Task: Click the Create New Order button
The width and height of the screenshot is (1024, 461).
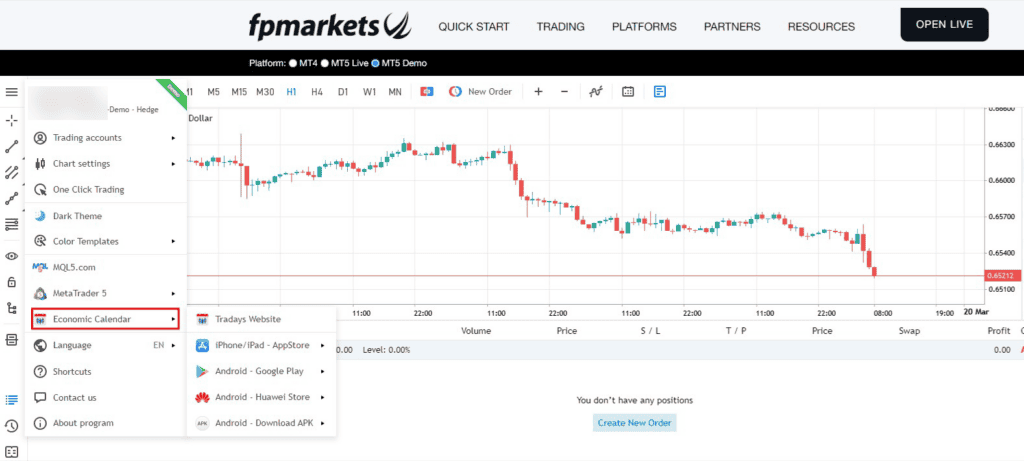Action: [x=634, y=423]
